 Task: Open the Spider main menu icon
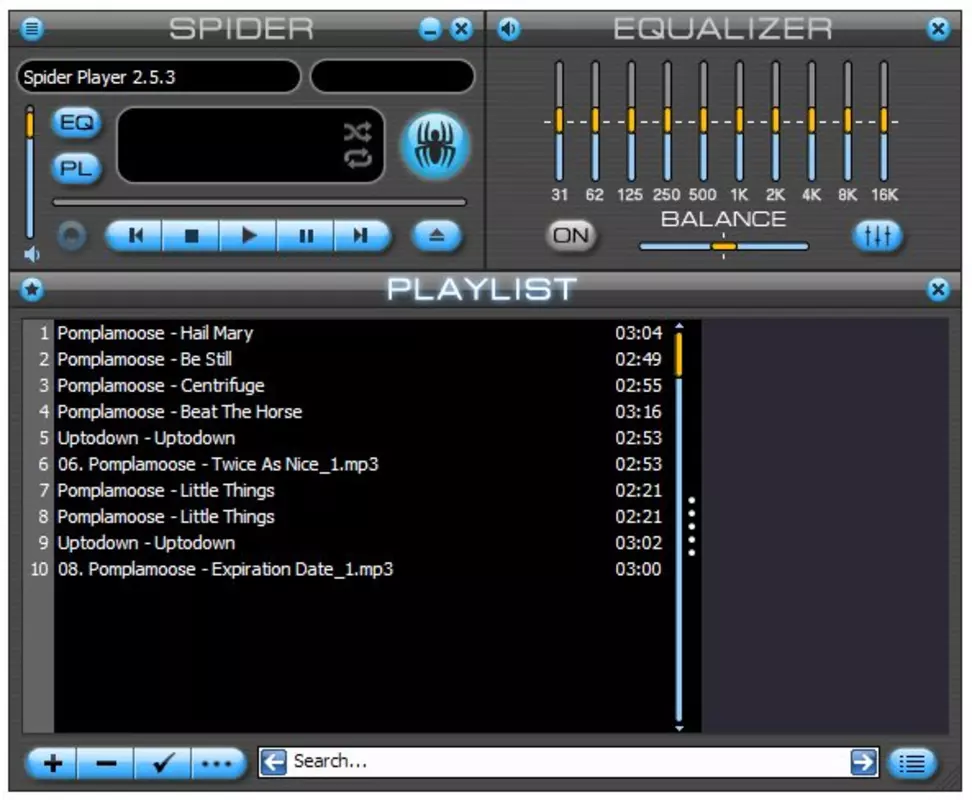[32, 29]
